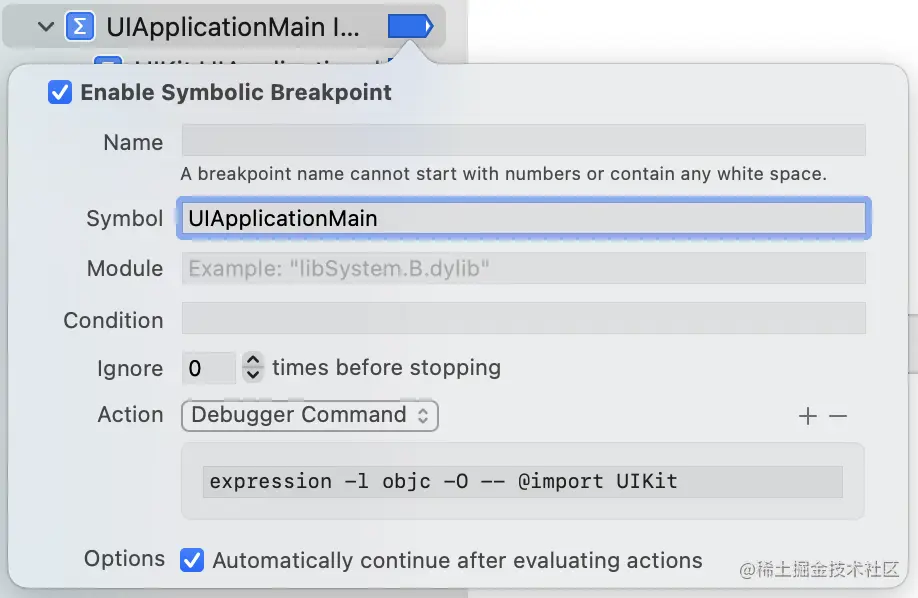Toggle Automatically continue after evaluating actions
The image size is (918, 598).
pyautogui.click(x=192, y=561)
